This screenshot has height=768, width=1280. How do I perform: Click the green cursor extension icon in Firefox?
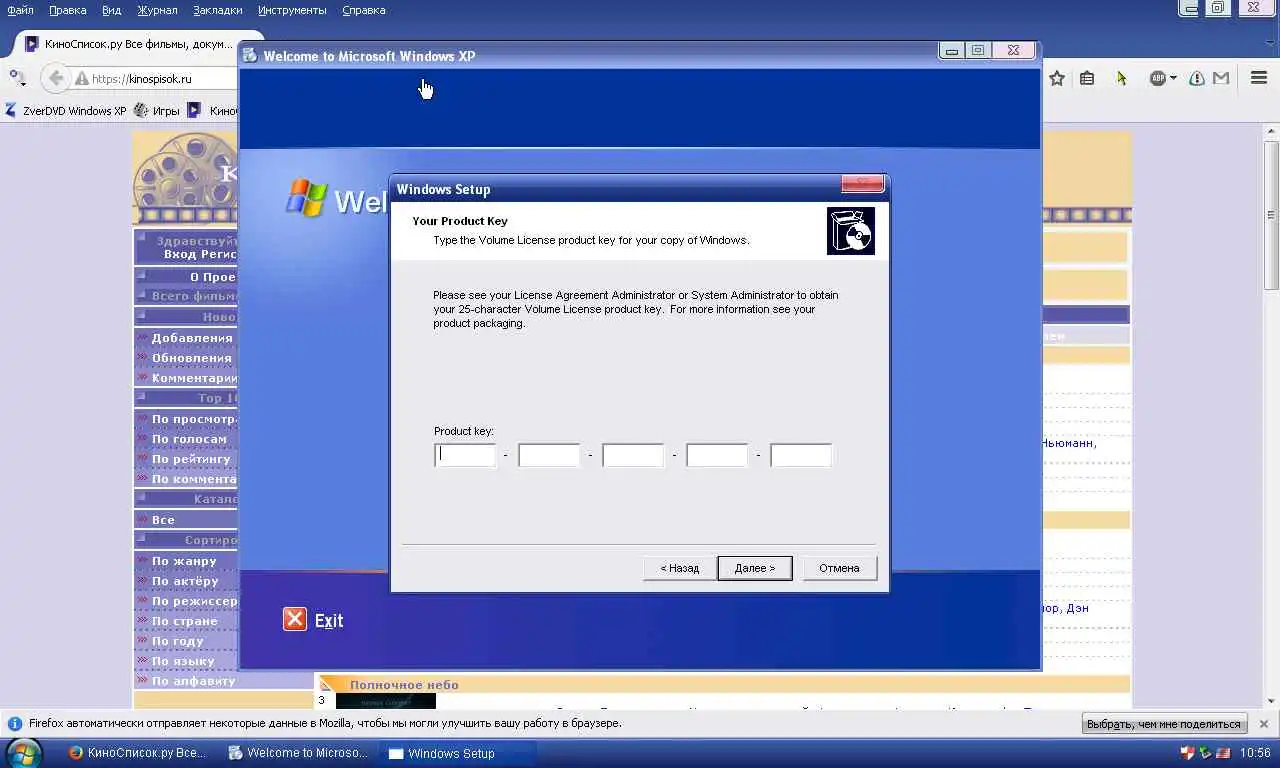click(x=1121, y=78)
